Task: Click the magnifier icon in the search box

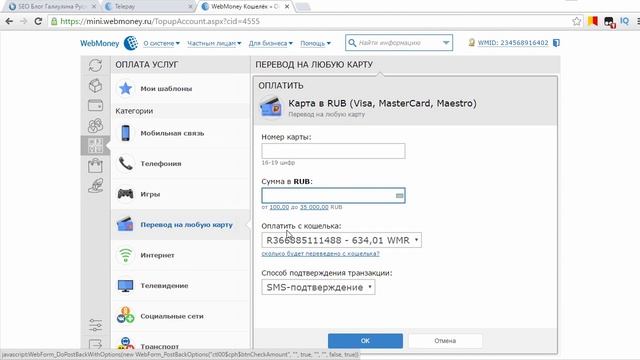Action: tap(352, 43)
